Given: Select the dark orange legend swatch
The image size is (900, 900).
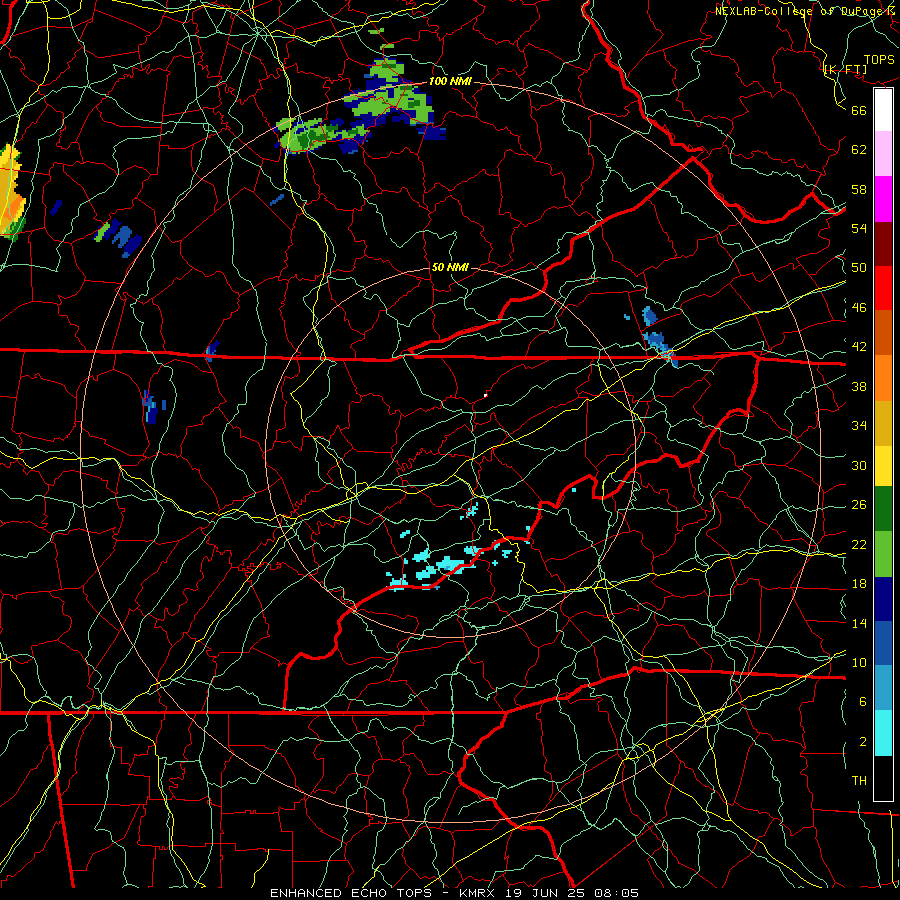Looking at the screenshot, I should pos(883,332).
